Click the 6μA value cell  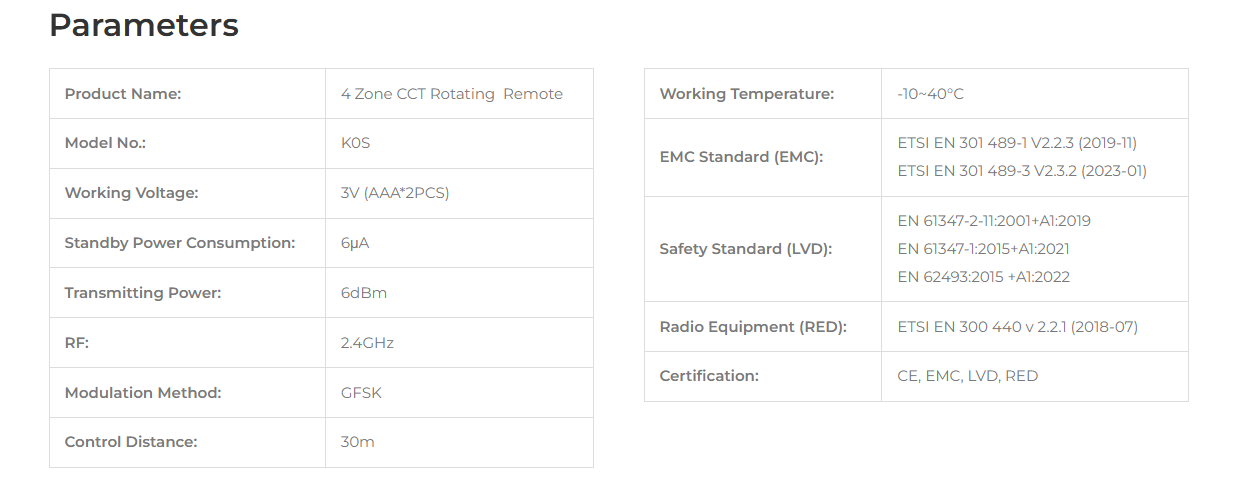click(x=459, y=243)
